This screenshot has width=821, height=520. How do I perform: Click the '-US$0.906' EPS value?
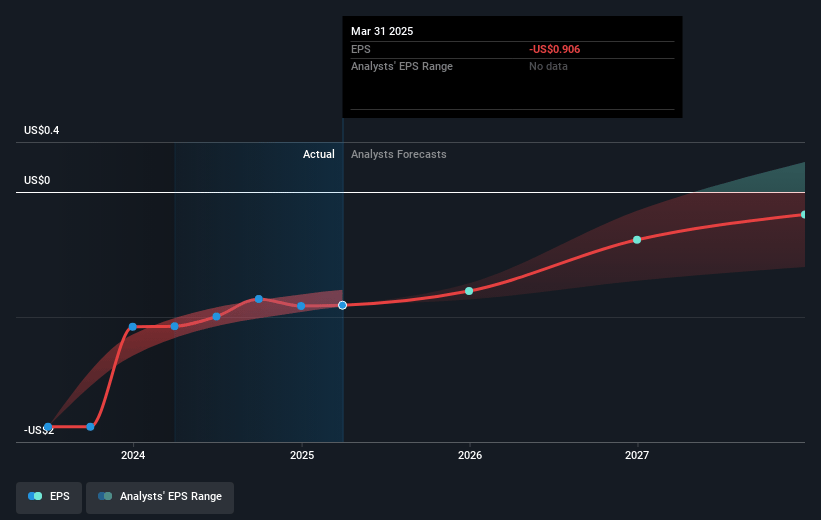554,49
